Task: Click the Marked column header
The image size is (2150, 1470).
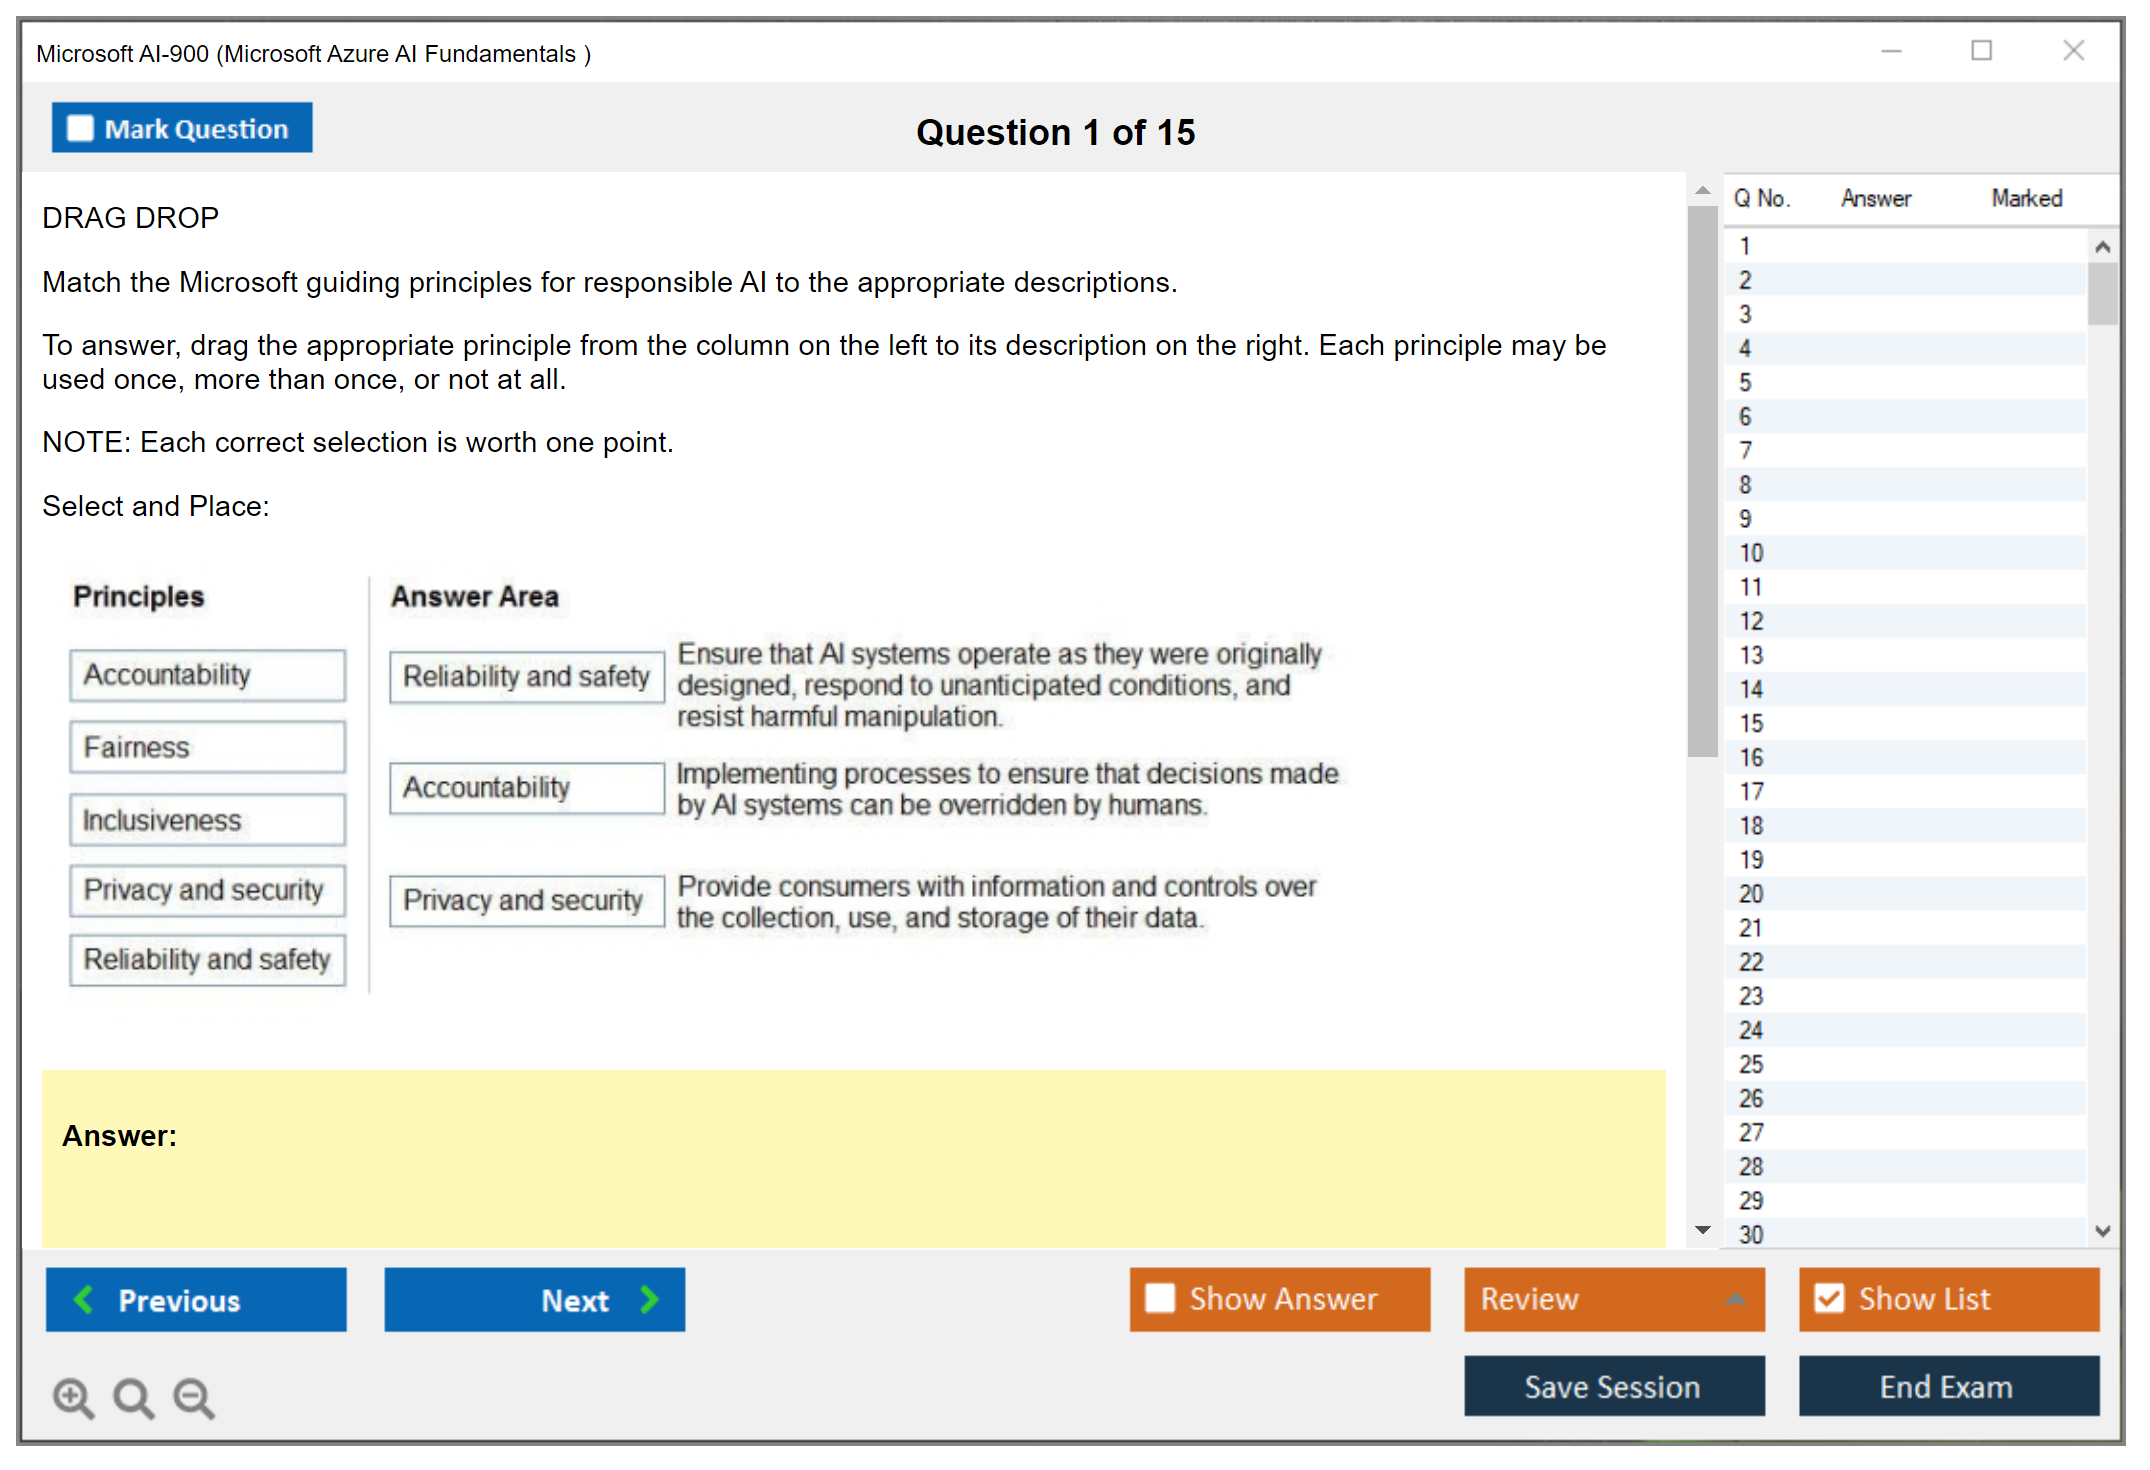Action: (x=2026, y=198)
